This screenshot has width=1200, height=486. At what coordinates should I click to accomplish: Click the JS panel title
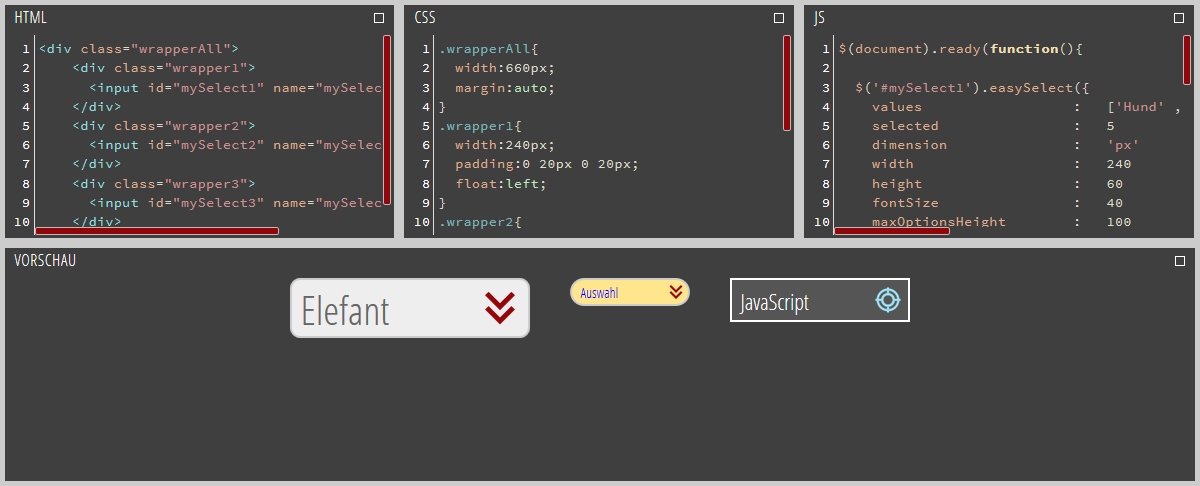[x=820, y=18]
